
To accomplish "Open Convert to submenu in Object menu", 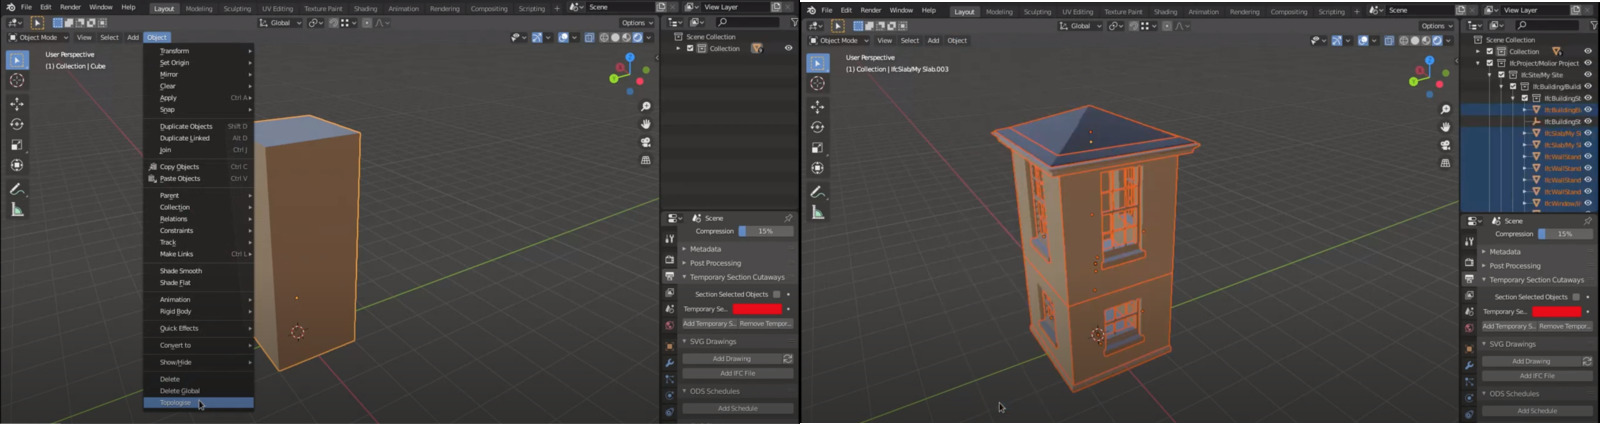I will click(199, 345).
